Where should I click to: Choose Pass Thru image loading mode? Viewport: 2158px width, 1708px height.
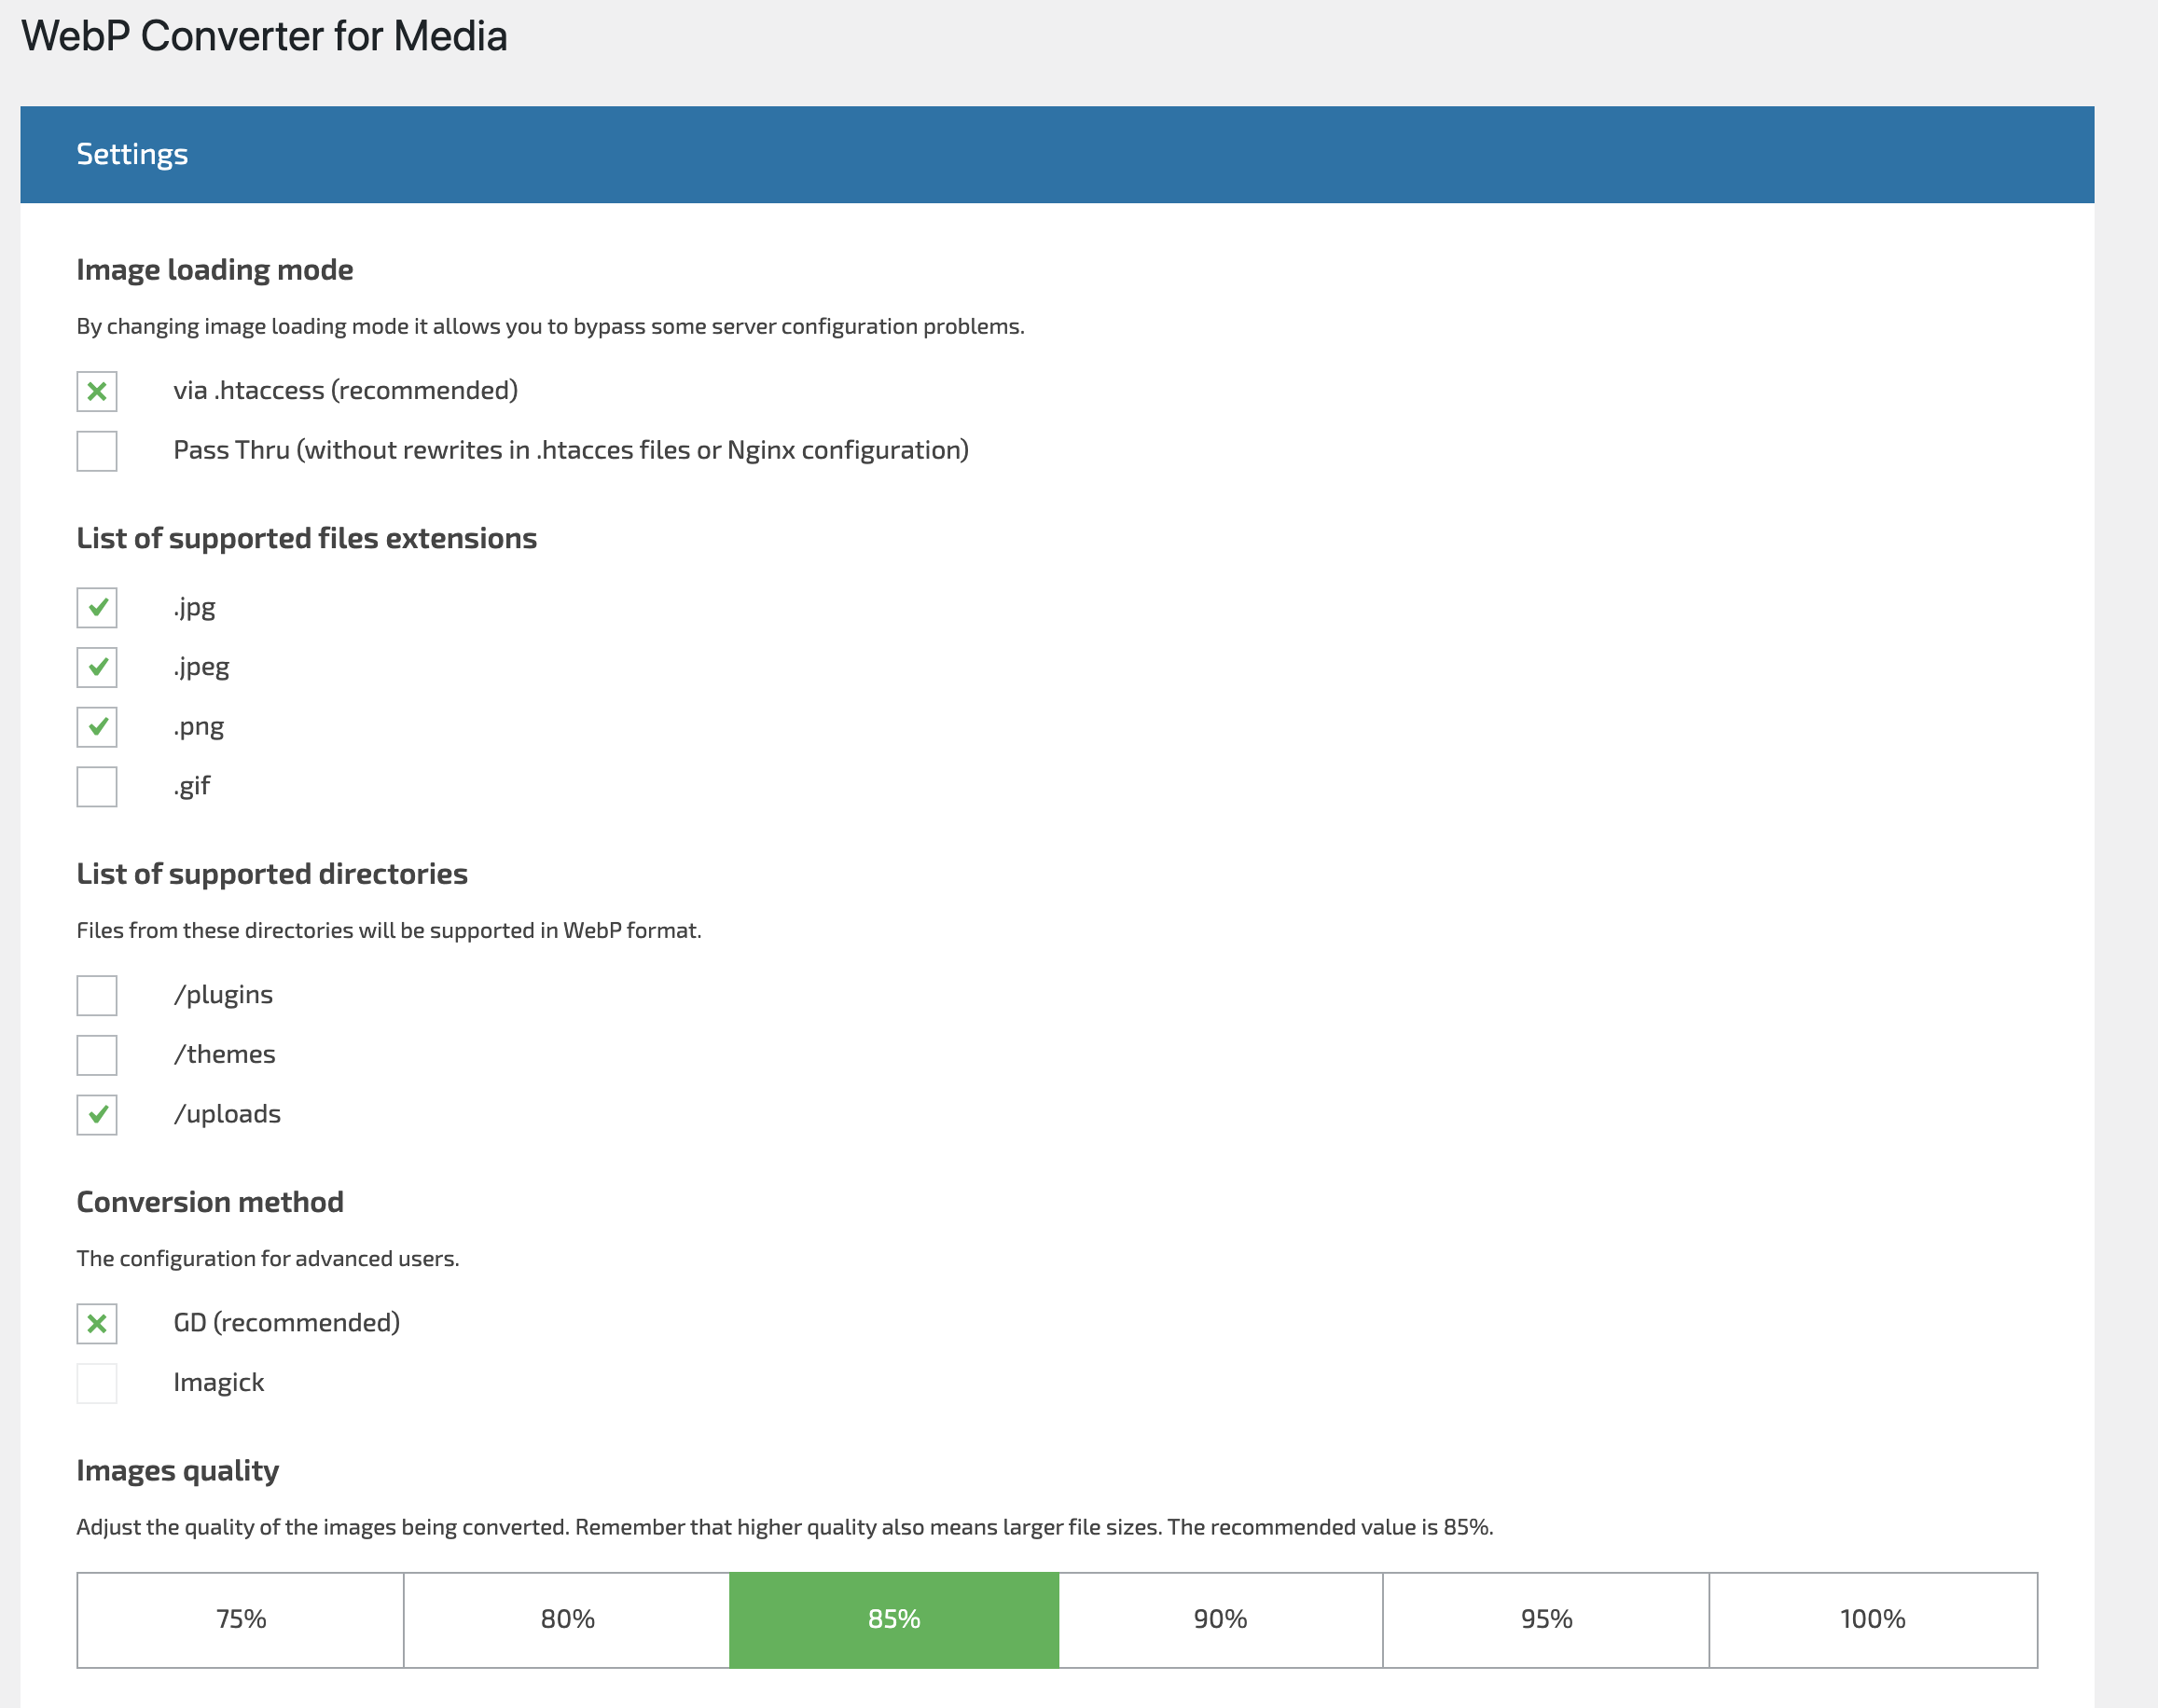coord(97,451)
